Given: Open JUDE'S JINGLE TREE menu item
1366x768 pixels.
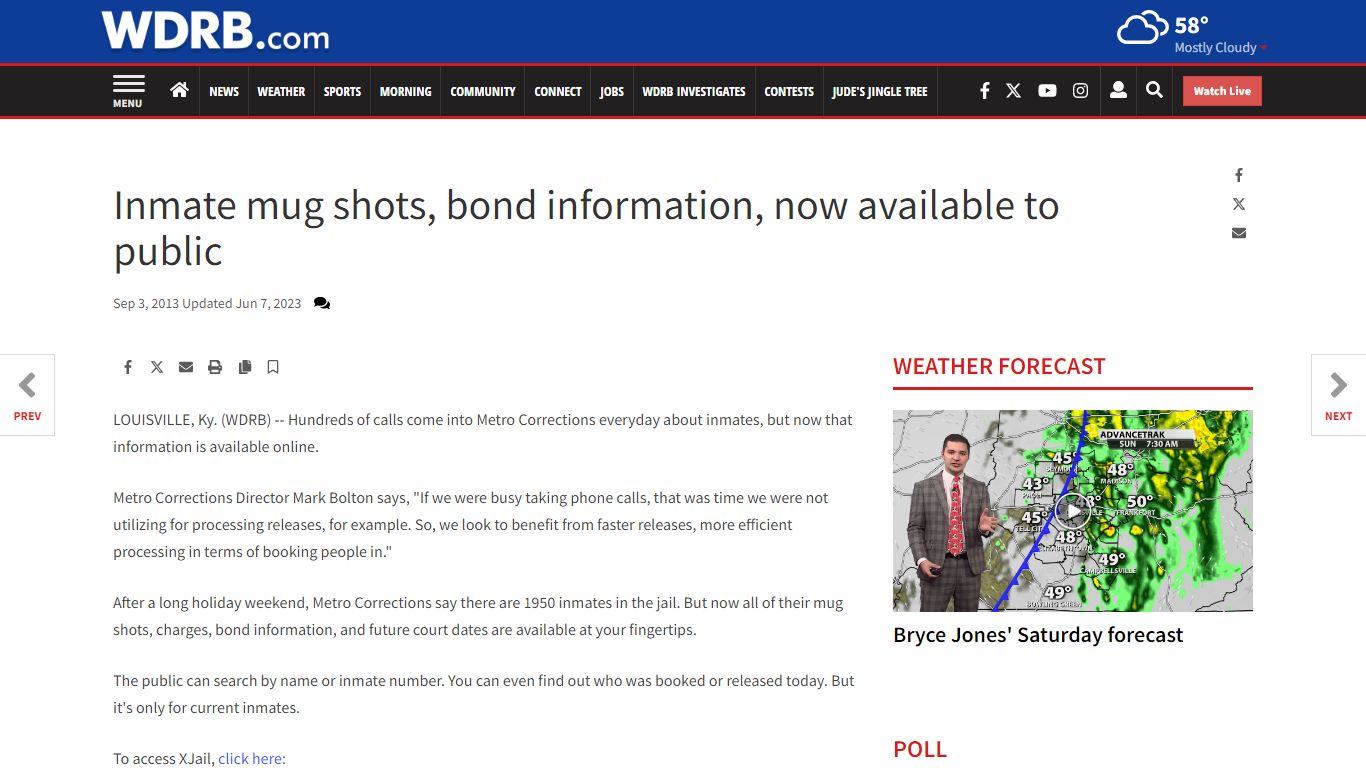Looking at the screenshot, I should click(x=880, y=91).
